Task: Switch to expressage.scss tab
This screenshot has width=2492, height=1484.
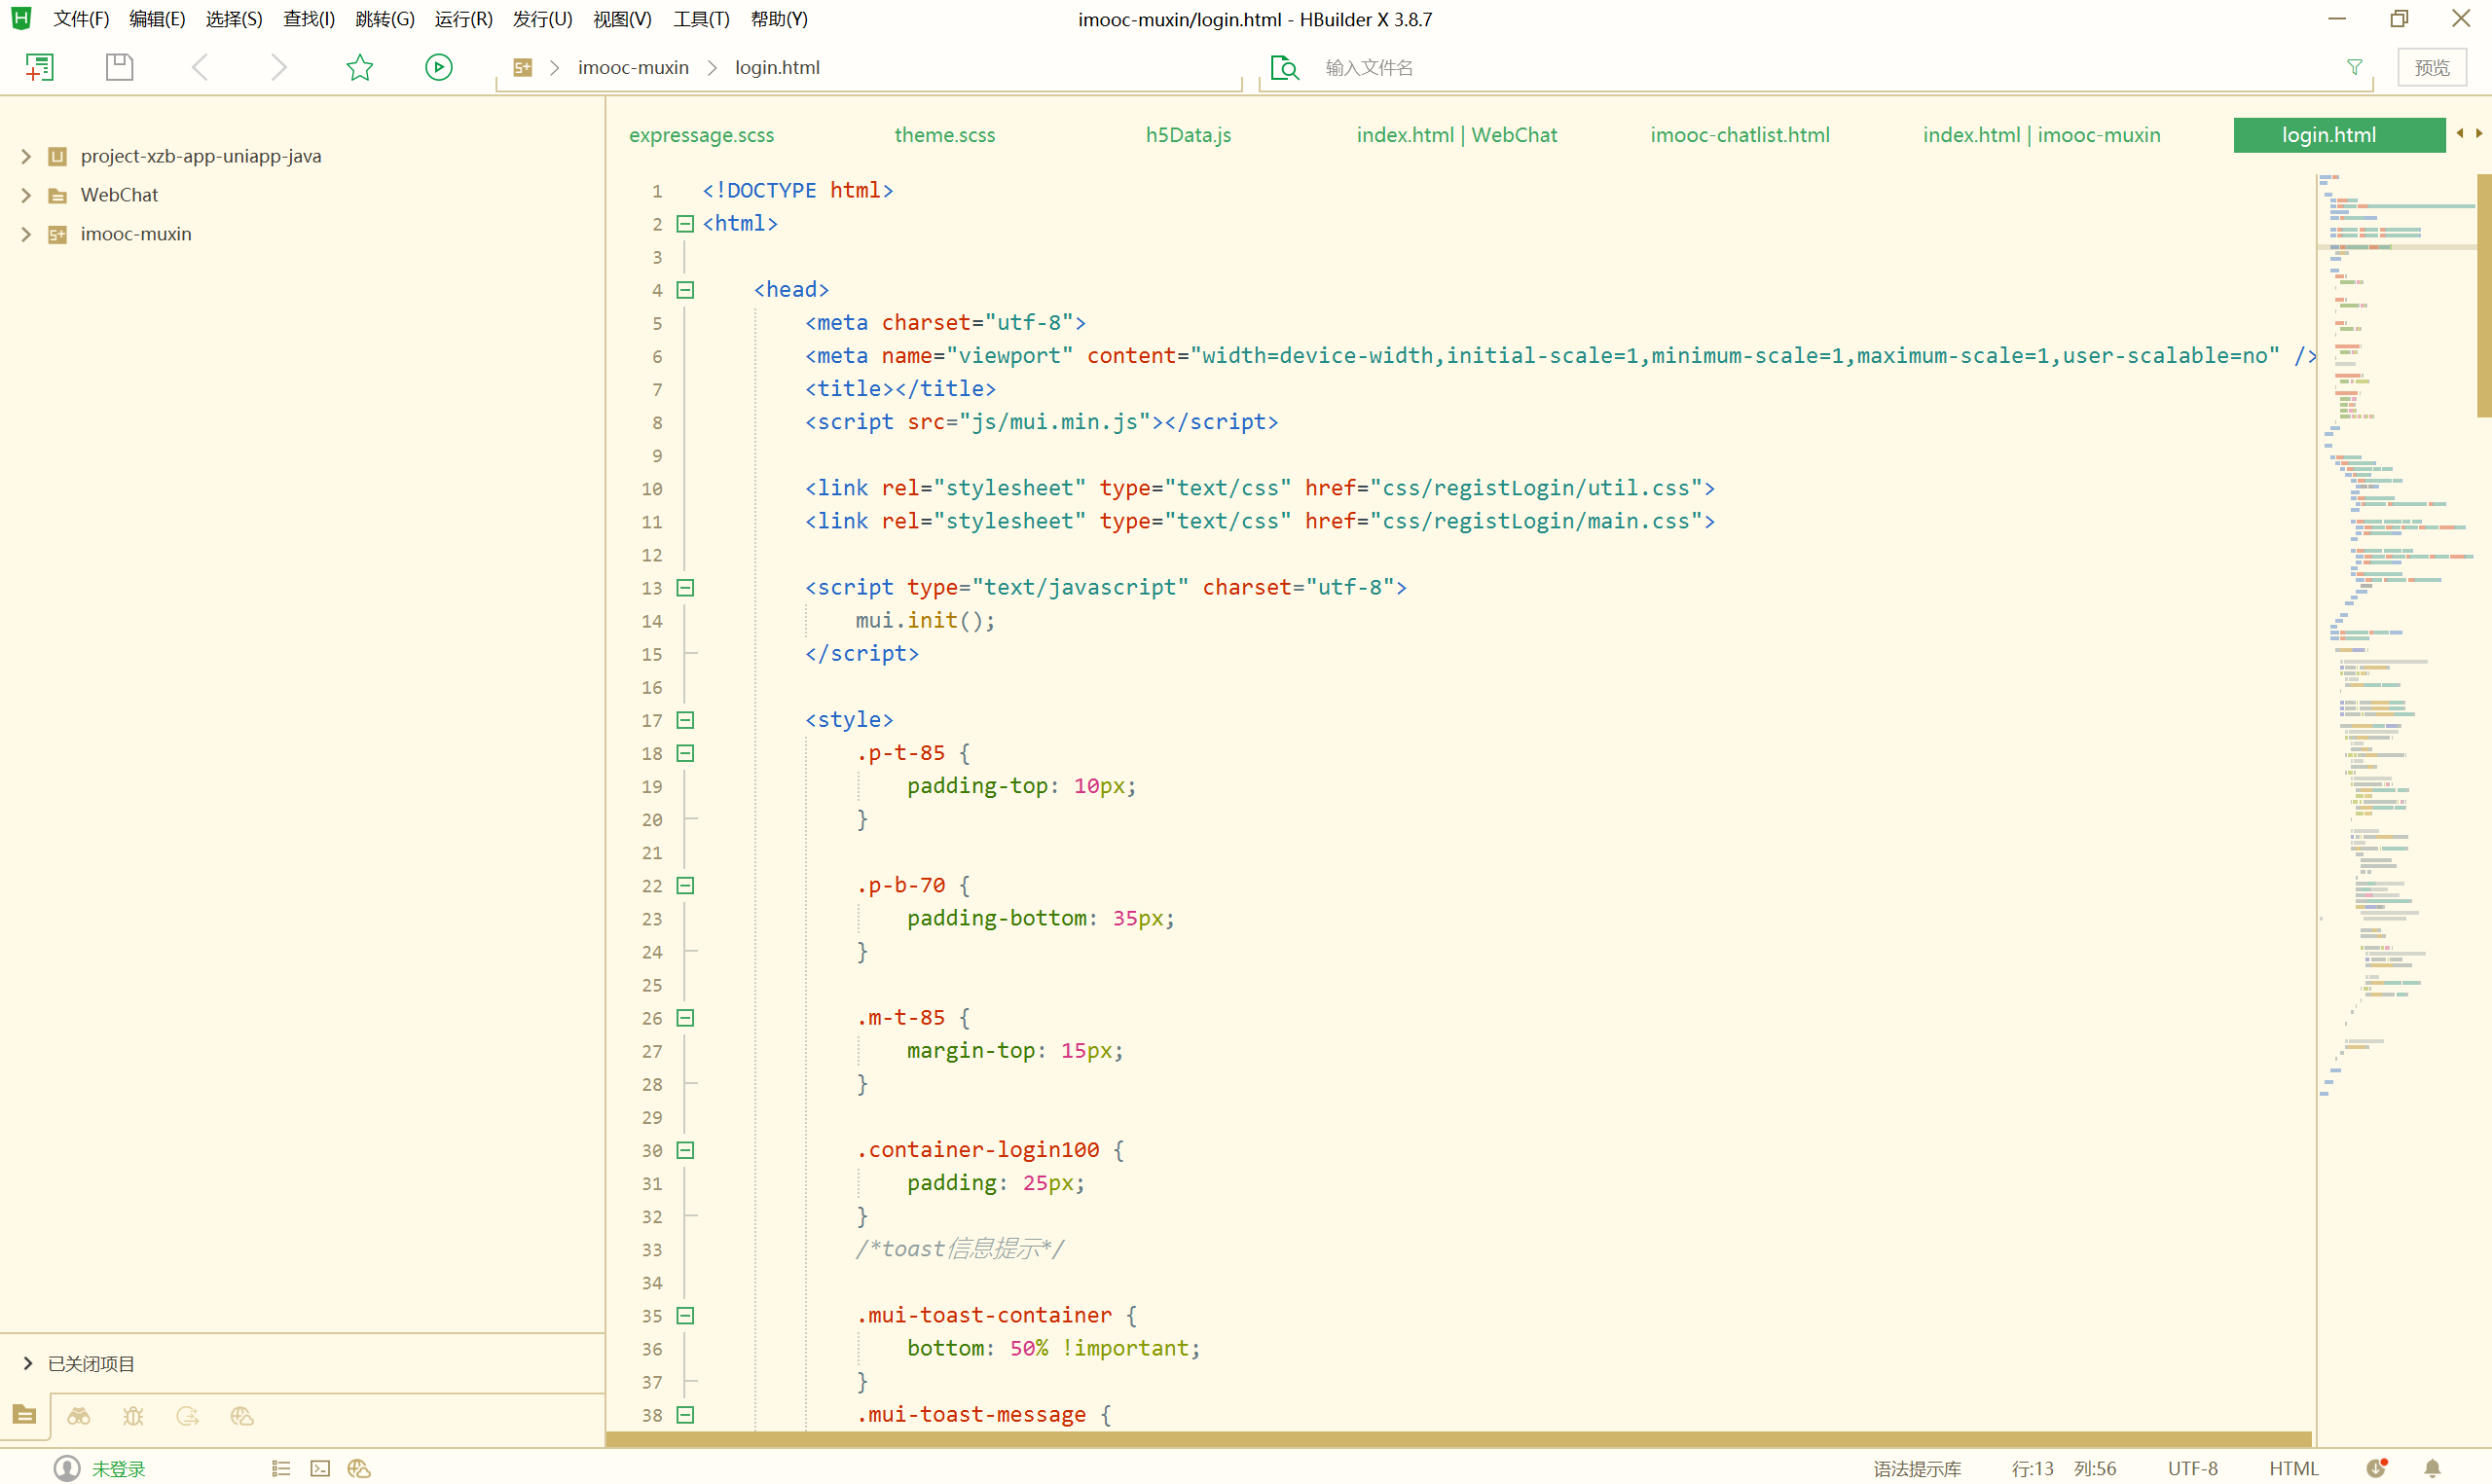Action: (x=701, y=135)
